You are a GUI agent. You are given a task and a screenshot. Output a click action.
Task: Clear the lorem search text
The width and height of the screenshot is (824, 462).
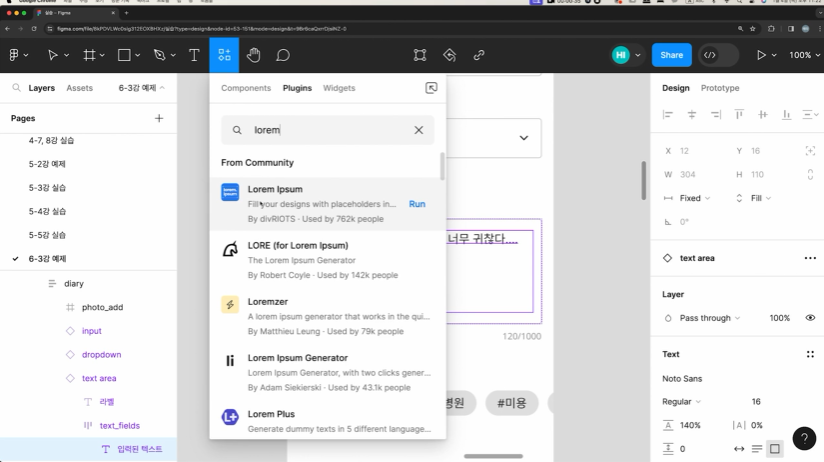pyautogui.click(x=418, y=130)
